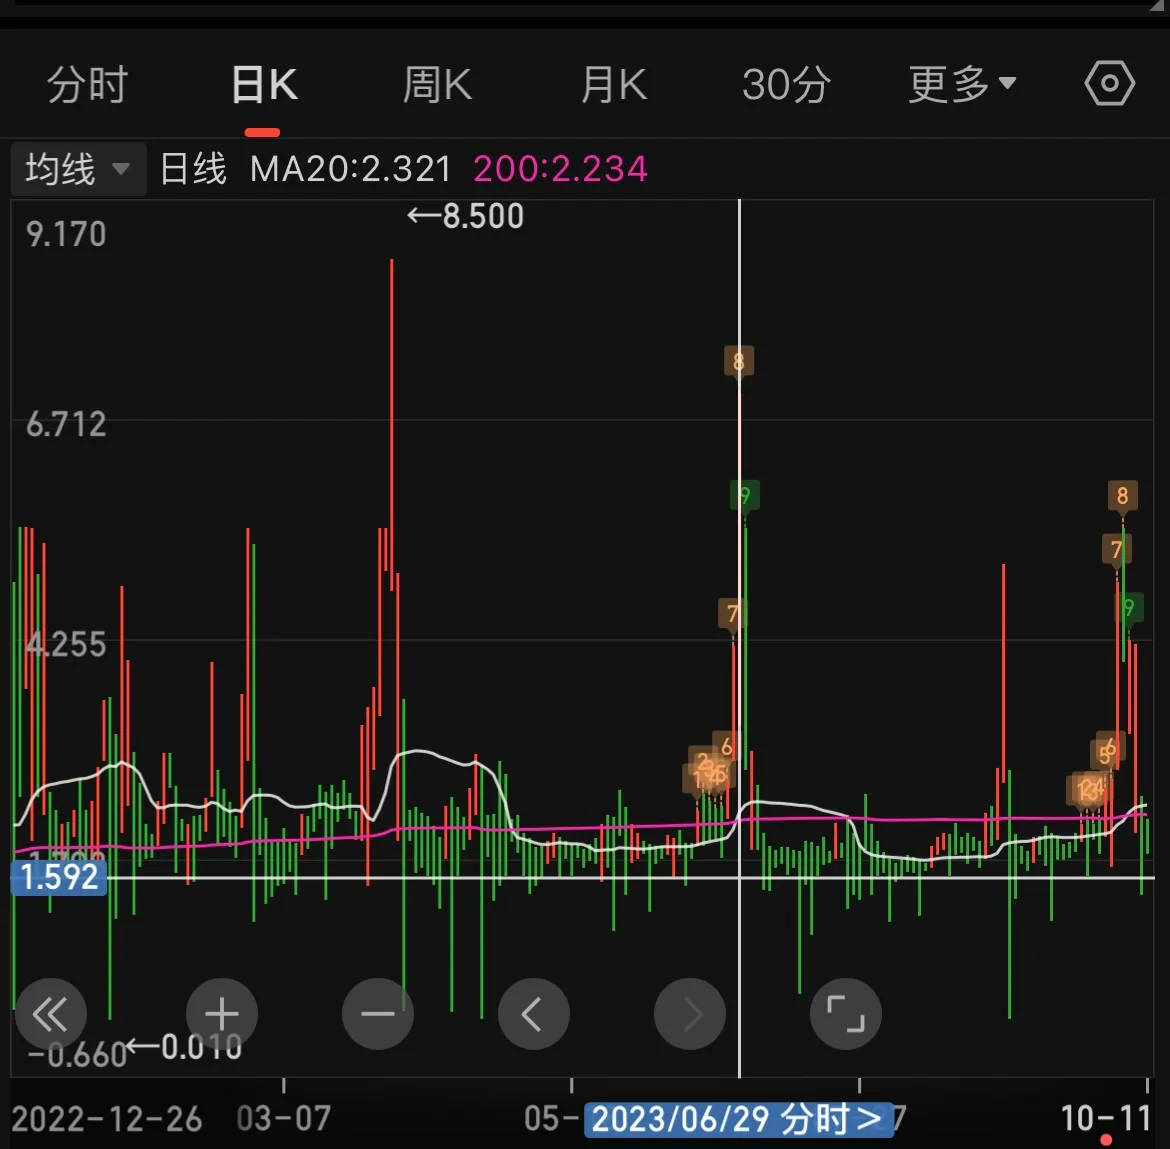
Task: Click the zoom-in plus icon
Action: [x=221, y=1014]
